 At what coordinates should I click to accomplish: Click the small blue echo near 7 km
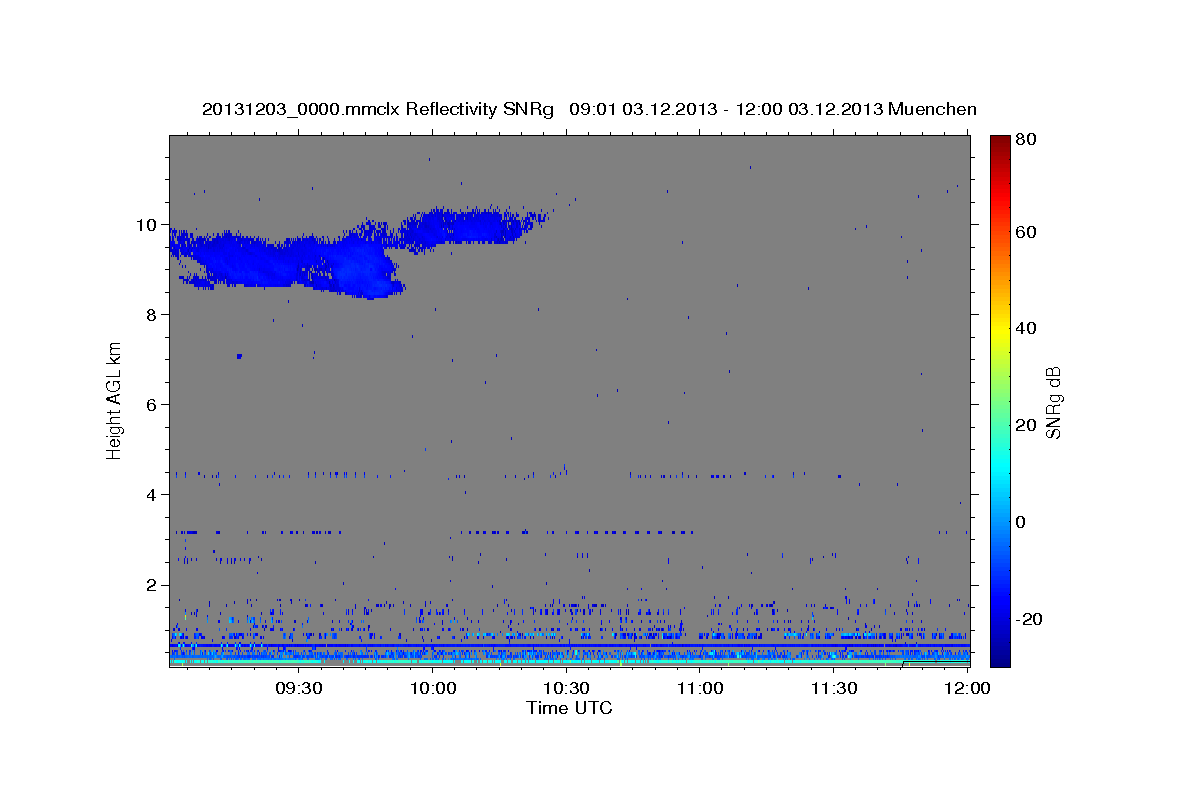point(239,356)
